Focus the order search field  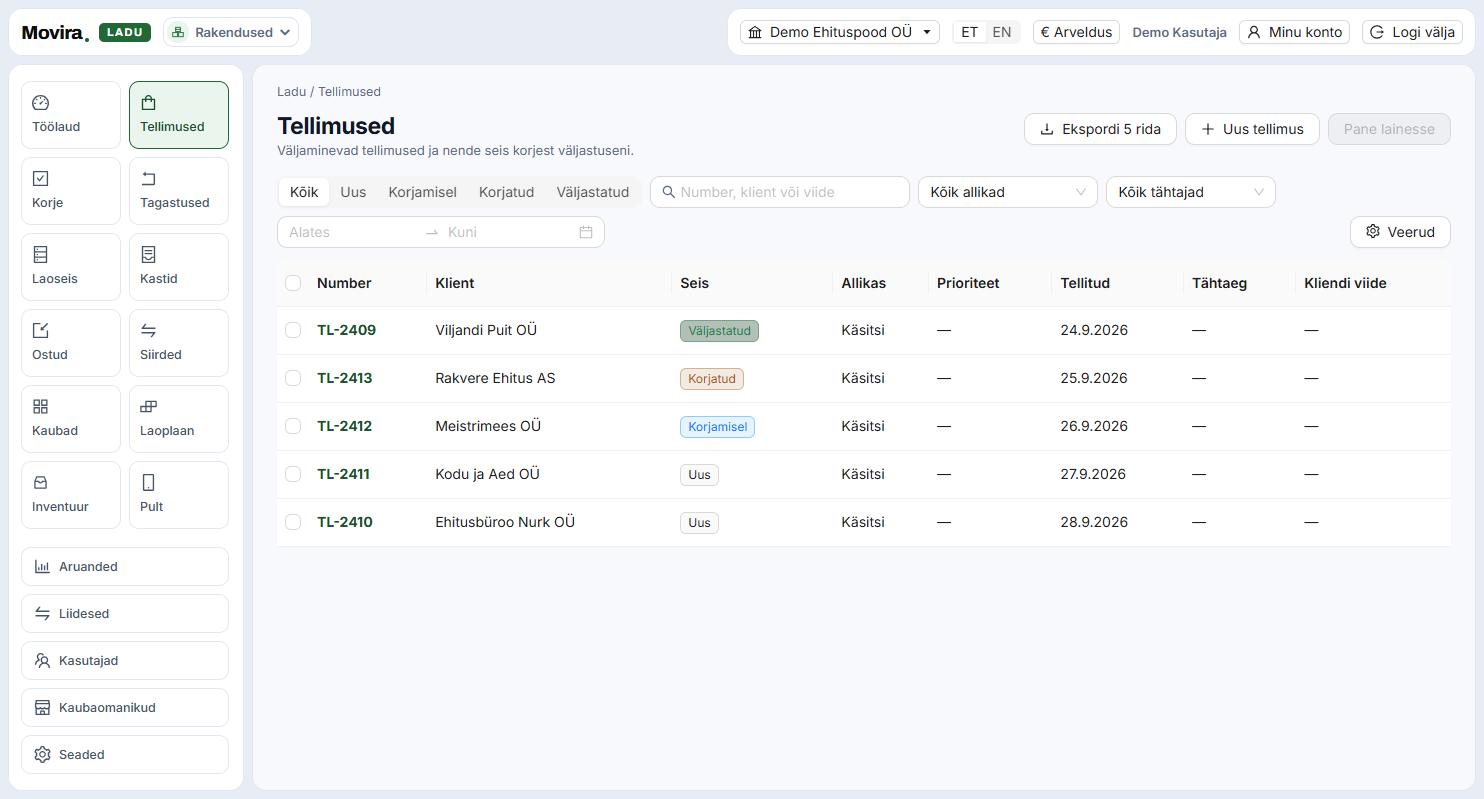[x=780, y=192]
